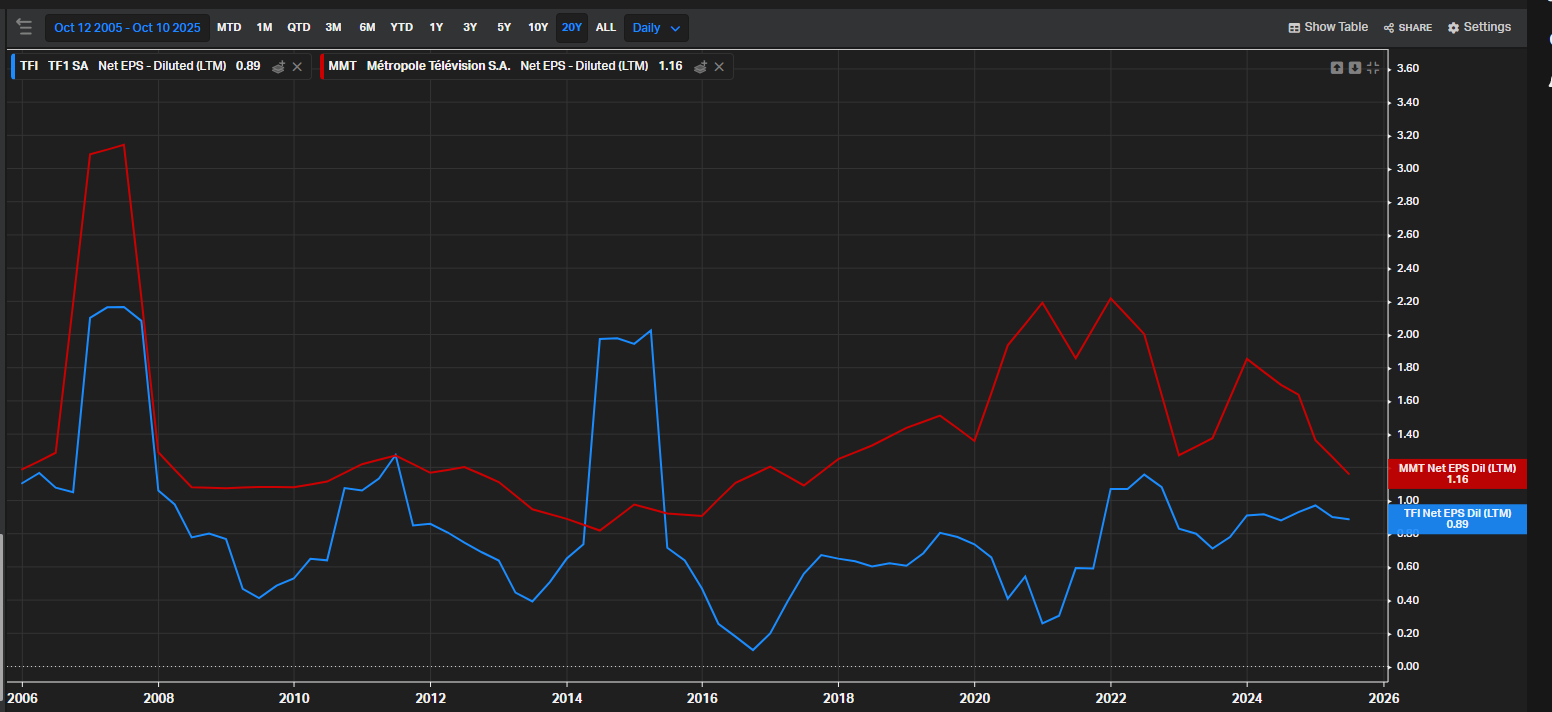Switch to the YTD time range

point(401,27)
